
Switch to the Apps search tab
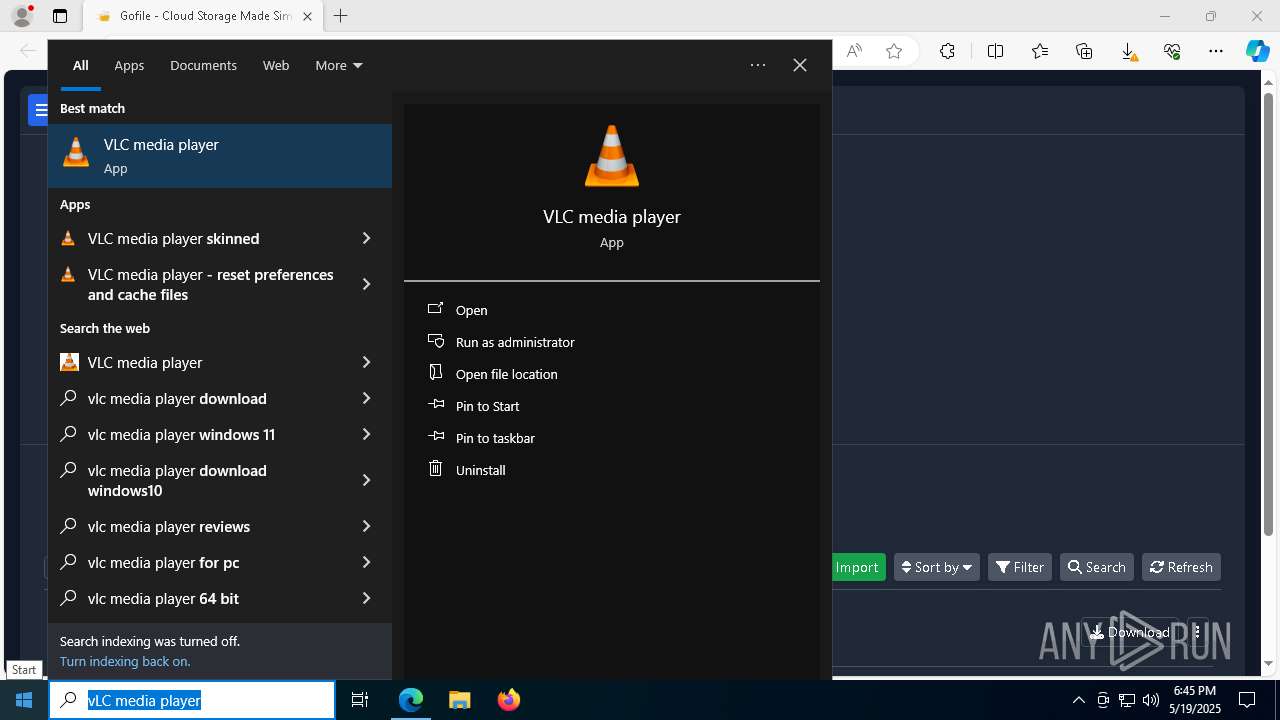coord(129,65)
